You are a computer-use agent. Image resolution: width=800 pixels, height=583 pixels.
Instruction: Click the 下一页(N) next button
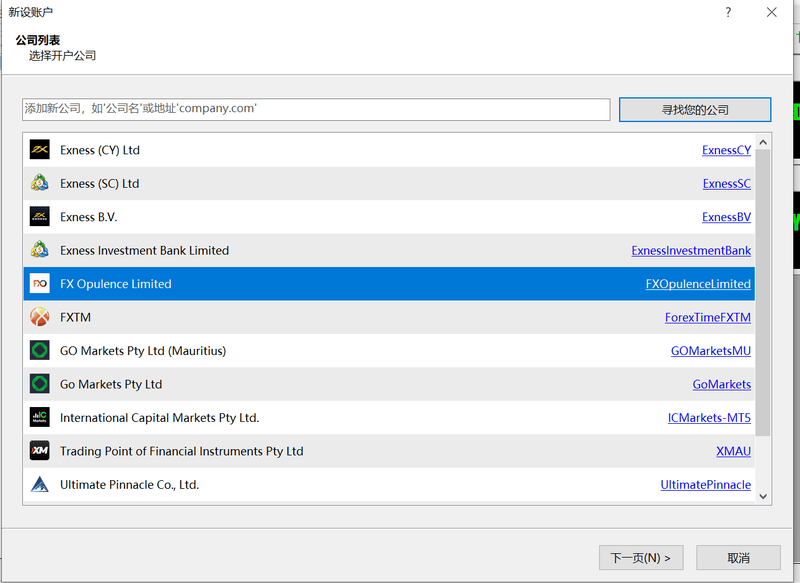coord(640,557)
